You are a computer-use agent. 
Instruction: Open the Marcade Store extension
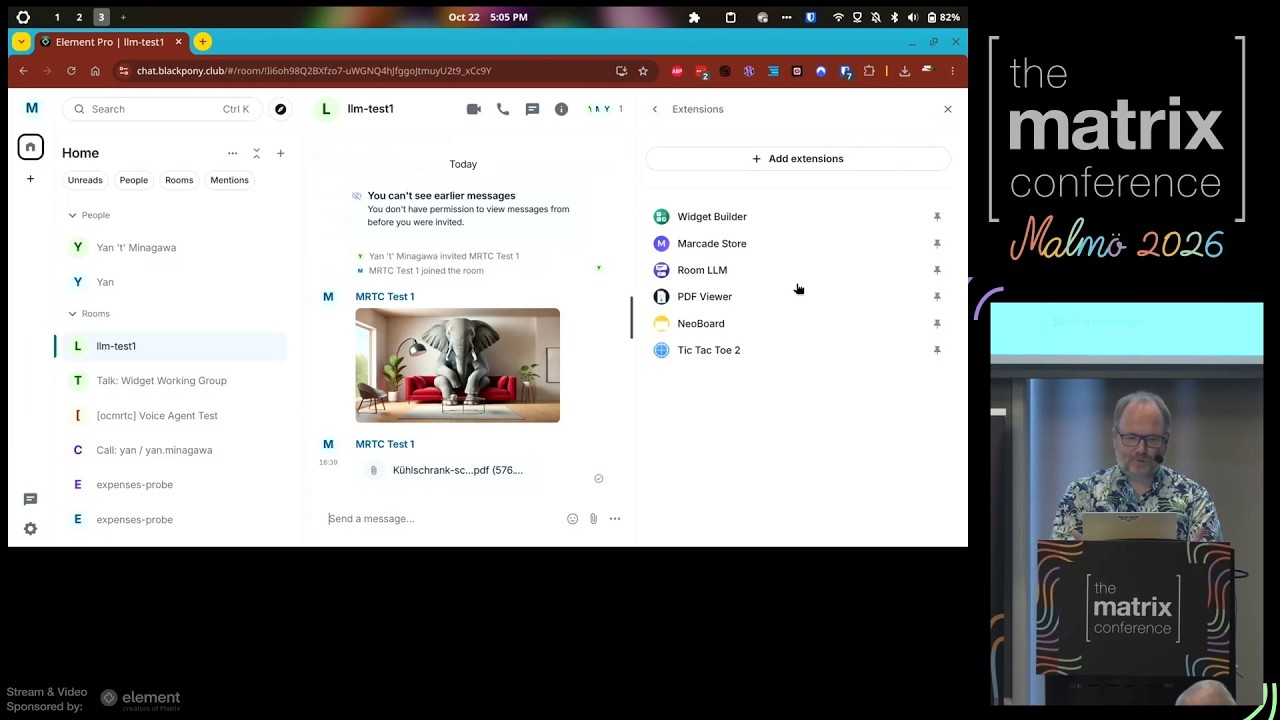(x=712, y=244)
